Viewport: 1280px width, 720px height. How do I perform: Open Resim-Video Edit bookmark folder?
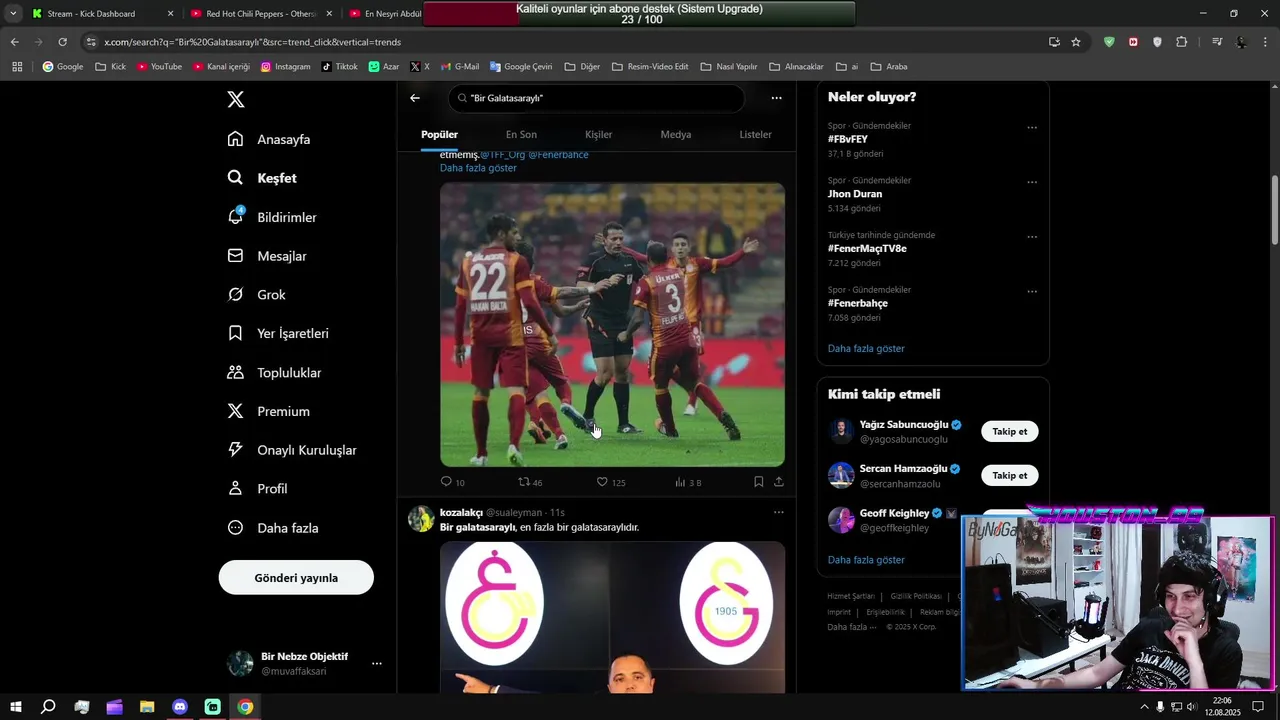[x=650, y=67]
